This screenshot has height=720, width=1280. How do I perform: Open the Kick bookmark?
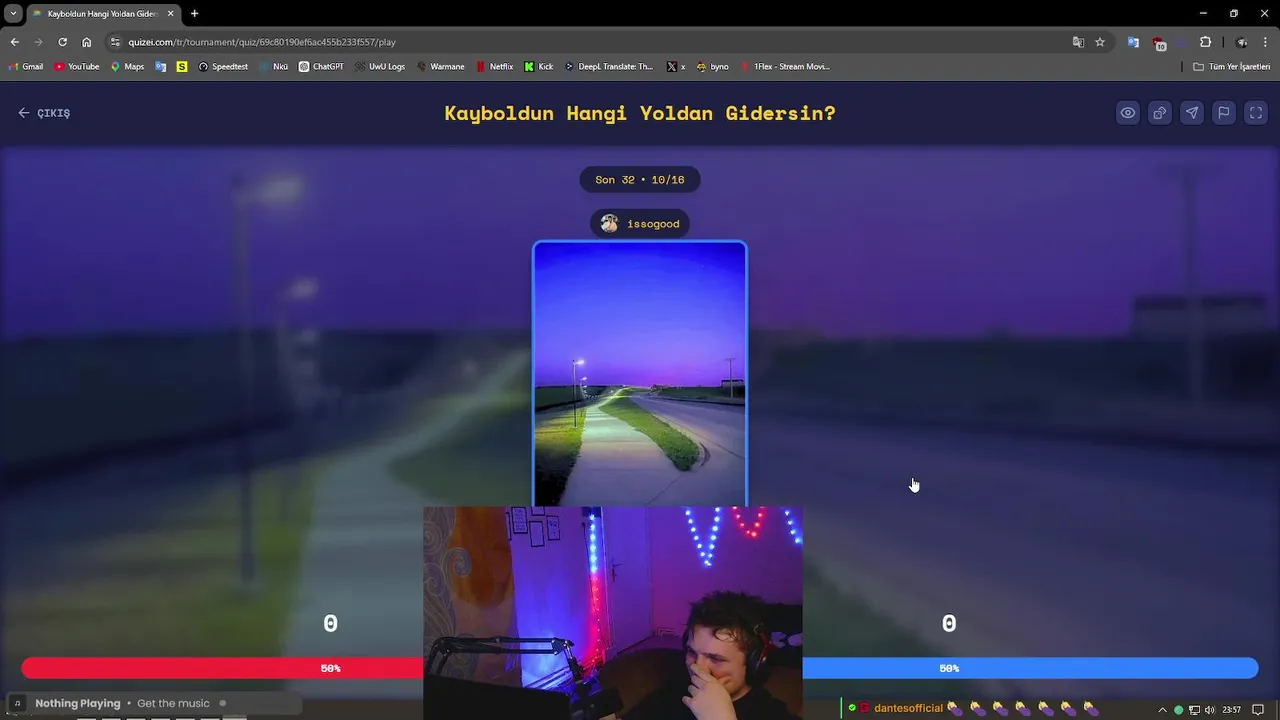coord(539,67)
